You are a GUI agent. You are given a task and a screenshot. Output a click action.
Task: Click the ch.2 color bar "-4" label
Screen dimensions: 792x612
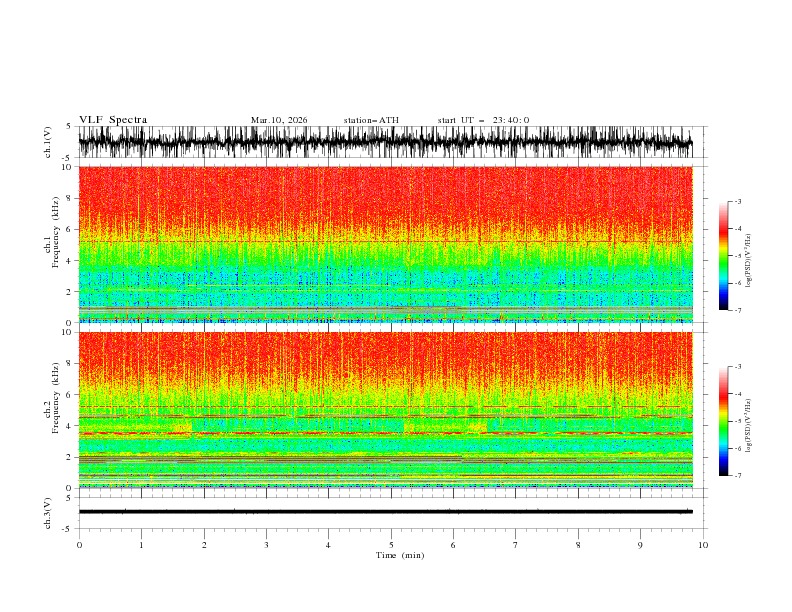(738, 394)
